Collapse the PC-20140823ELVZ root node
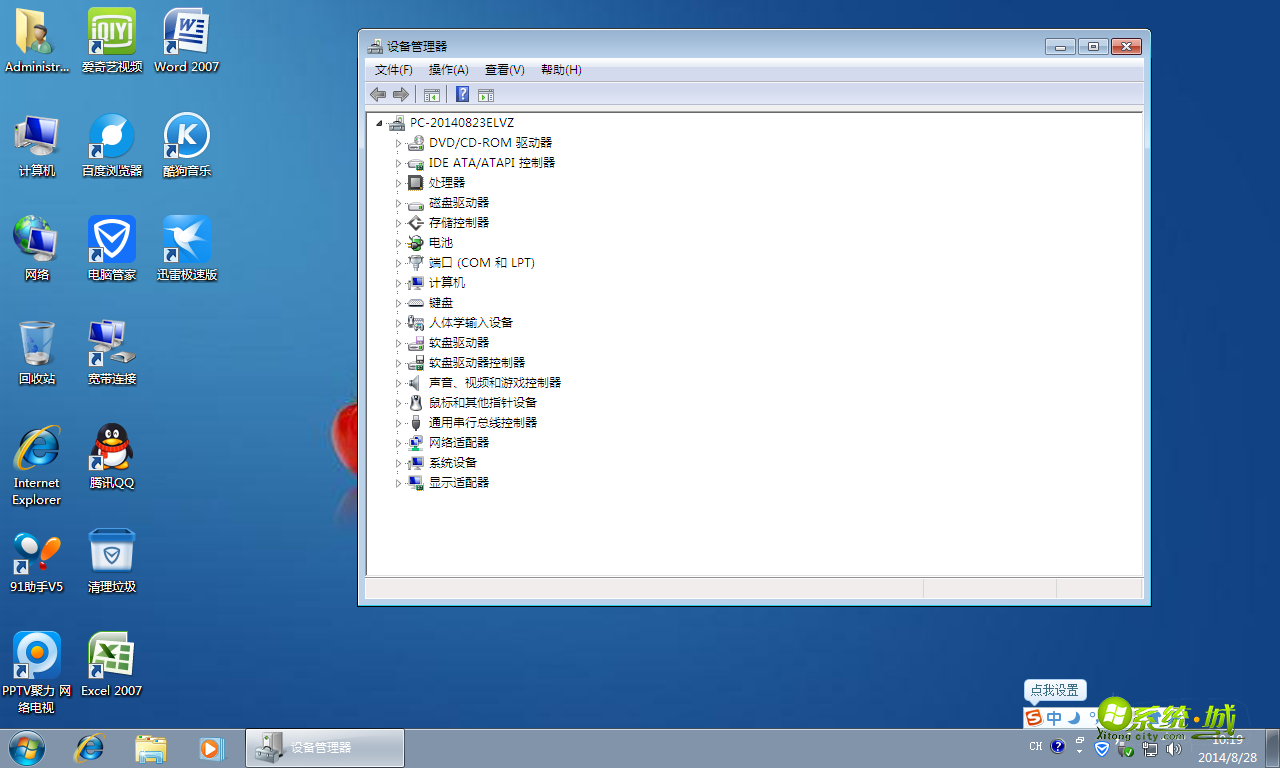The image size is (1280, 768). pos(380,122)
